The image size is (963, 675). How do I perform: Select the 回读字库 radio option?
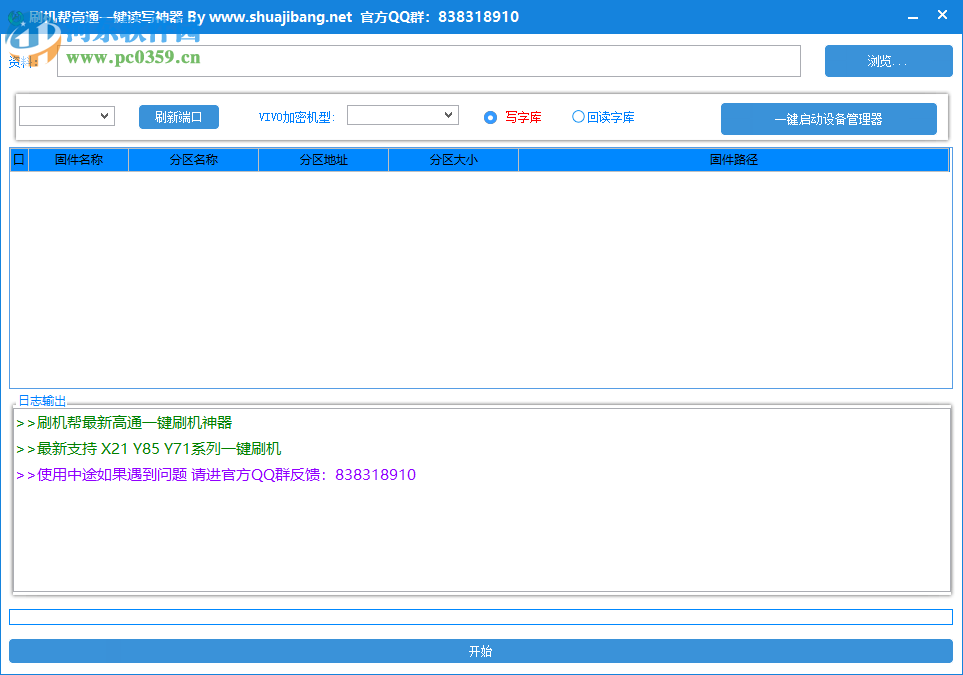tap(578, 117)
